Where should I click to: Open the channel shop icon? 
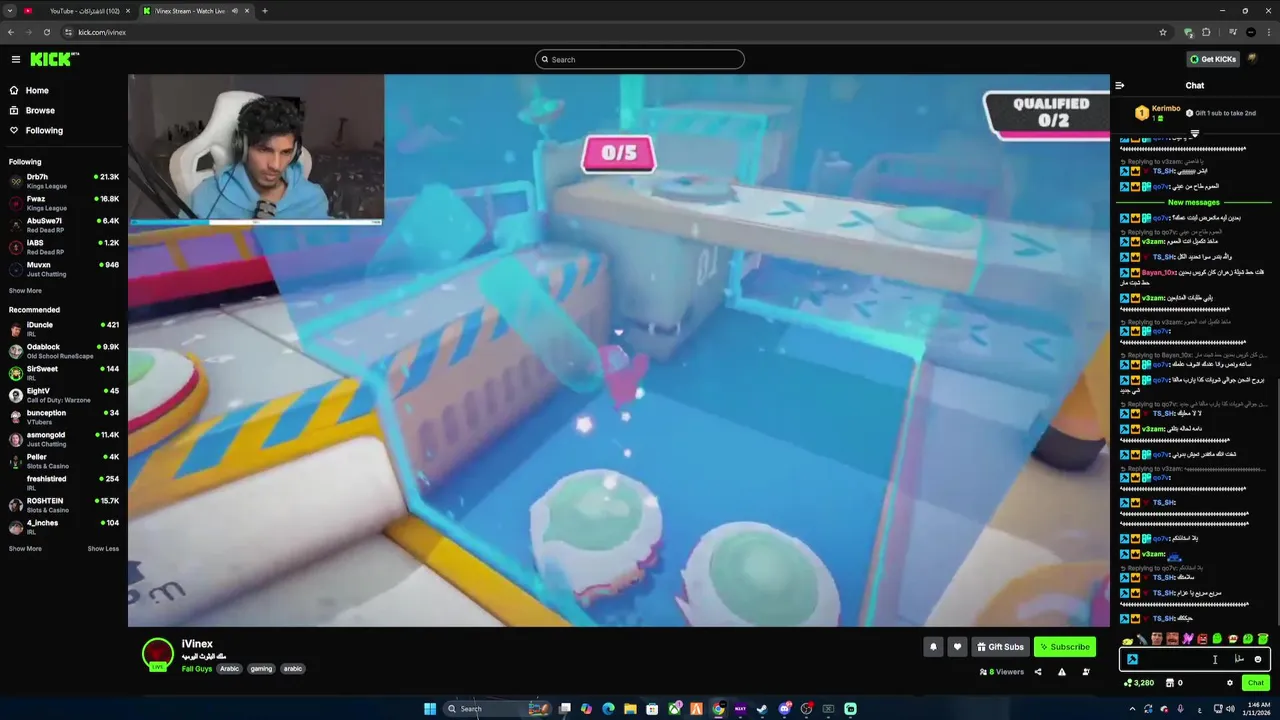[x=1168, y=683]
